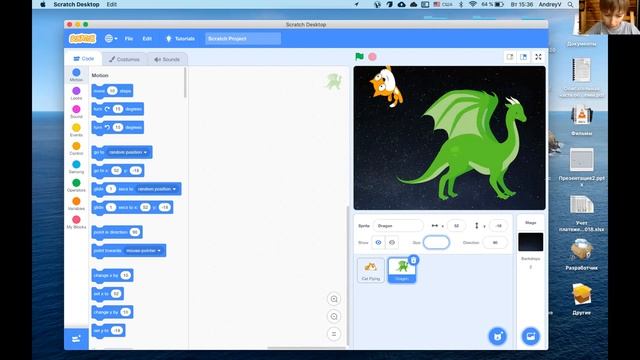Click the sprite Direction field
The width and height of the screenshot is (640, 360).
495,242
